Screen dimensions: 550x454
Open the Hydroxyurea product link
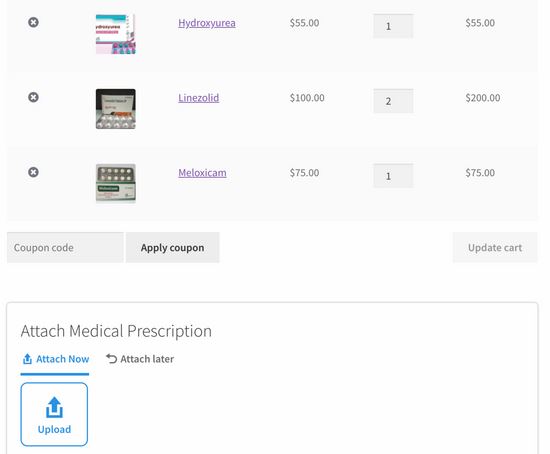207,23
